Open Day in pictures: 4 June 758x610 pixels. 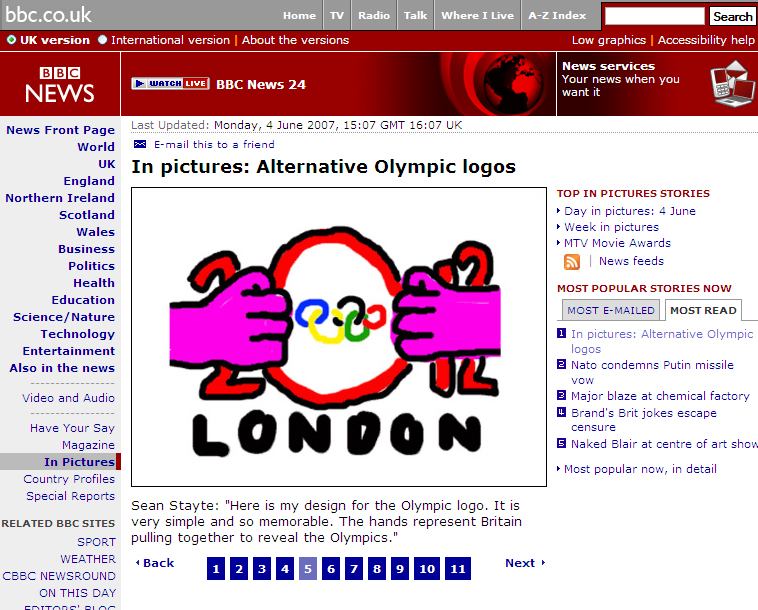(x=629, y=211)
